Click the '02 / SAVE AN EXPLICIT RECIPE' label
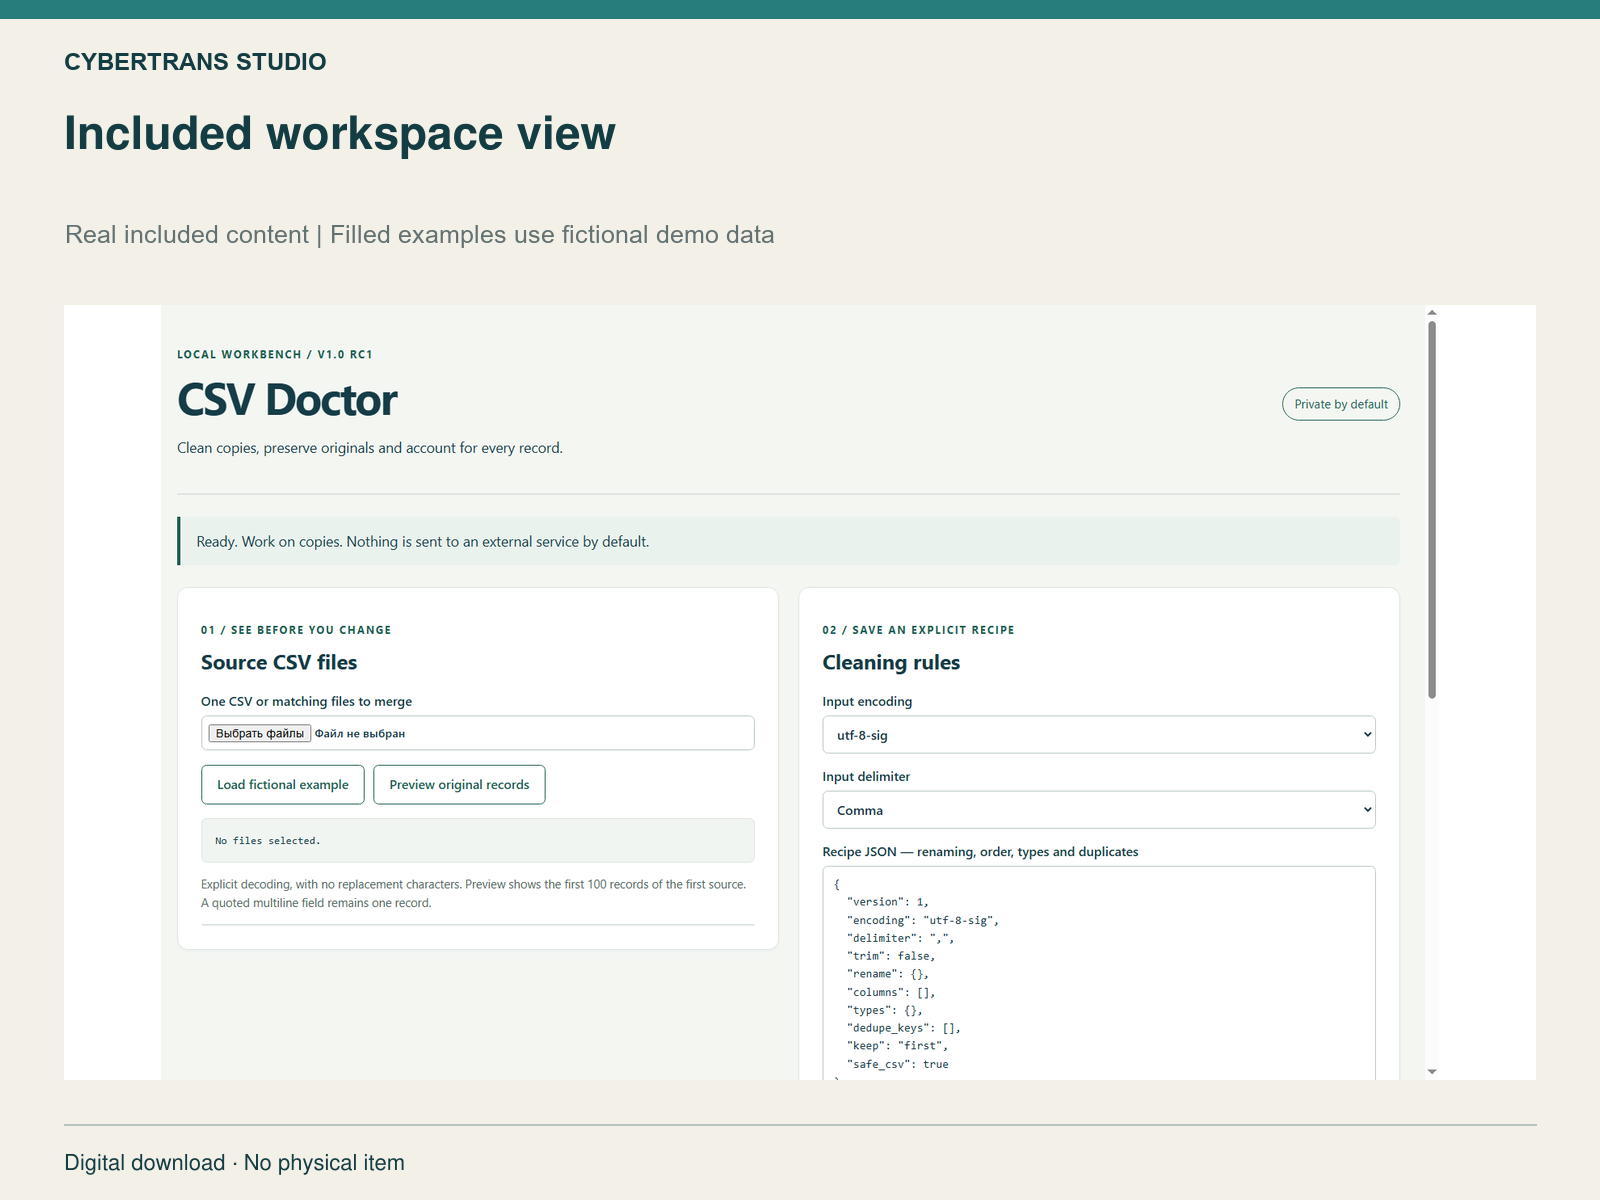 pyautogui.click(x=918, y=630)
